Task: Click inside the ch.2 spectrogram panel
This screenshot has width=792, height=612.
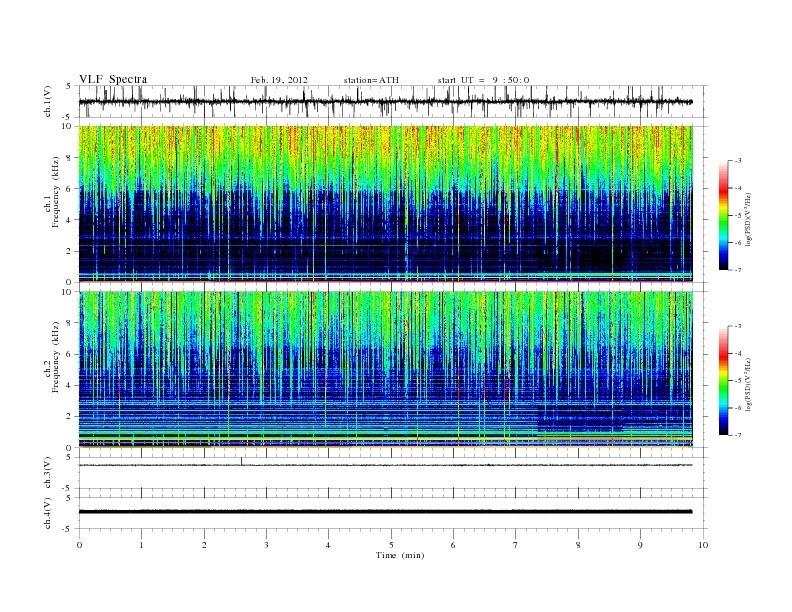Action: point(385,369)
